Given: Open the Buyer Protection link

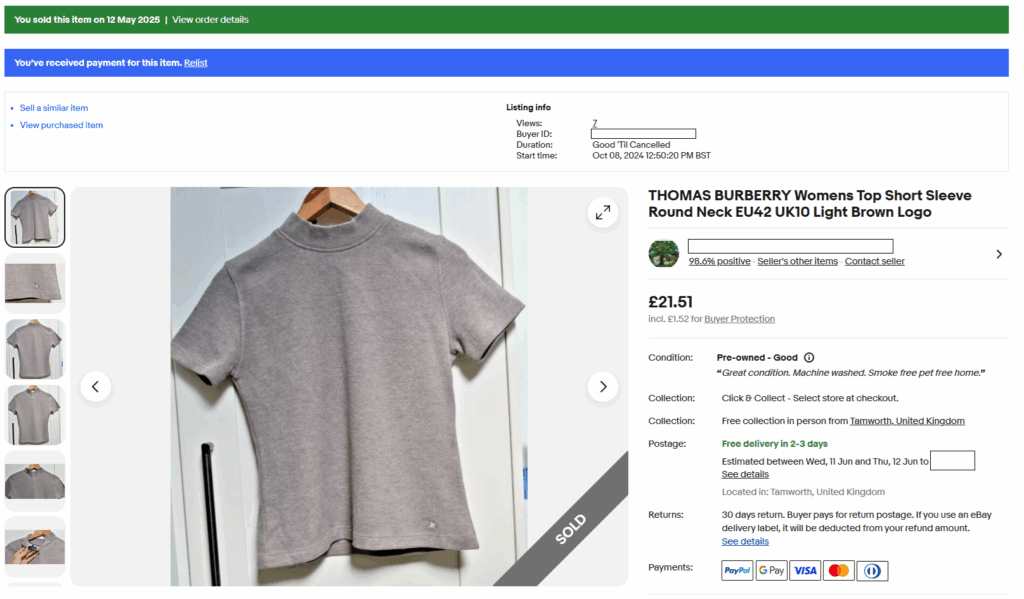Looking at the screenshot, I should [x=739, y=319].
